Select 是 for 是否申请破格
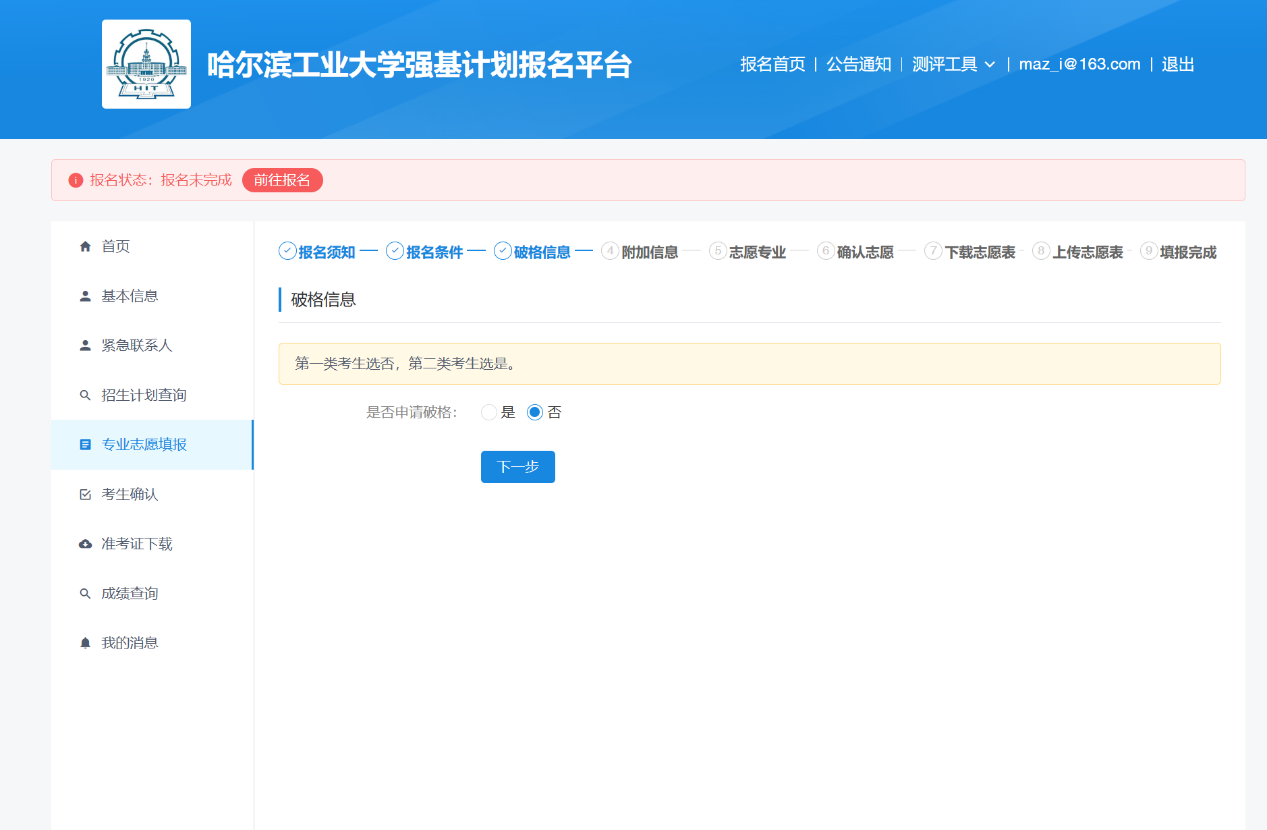1267x830 pixels. click(489, 412)
